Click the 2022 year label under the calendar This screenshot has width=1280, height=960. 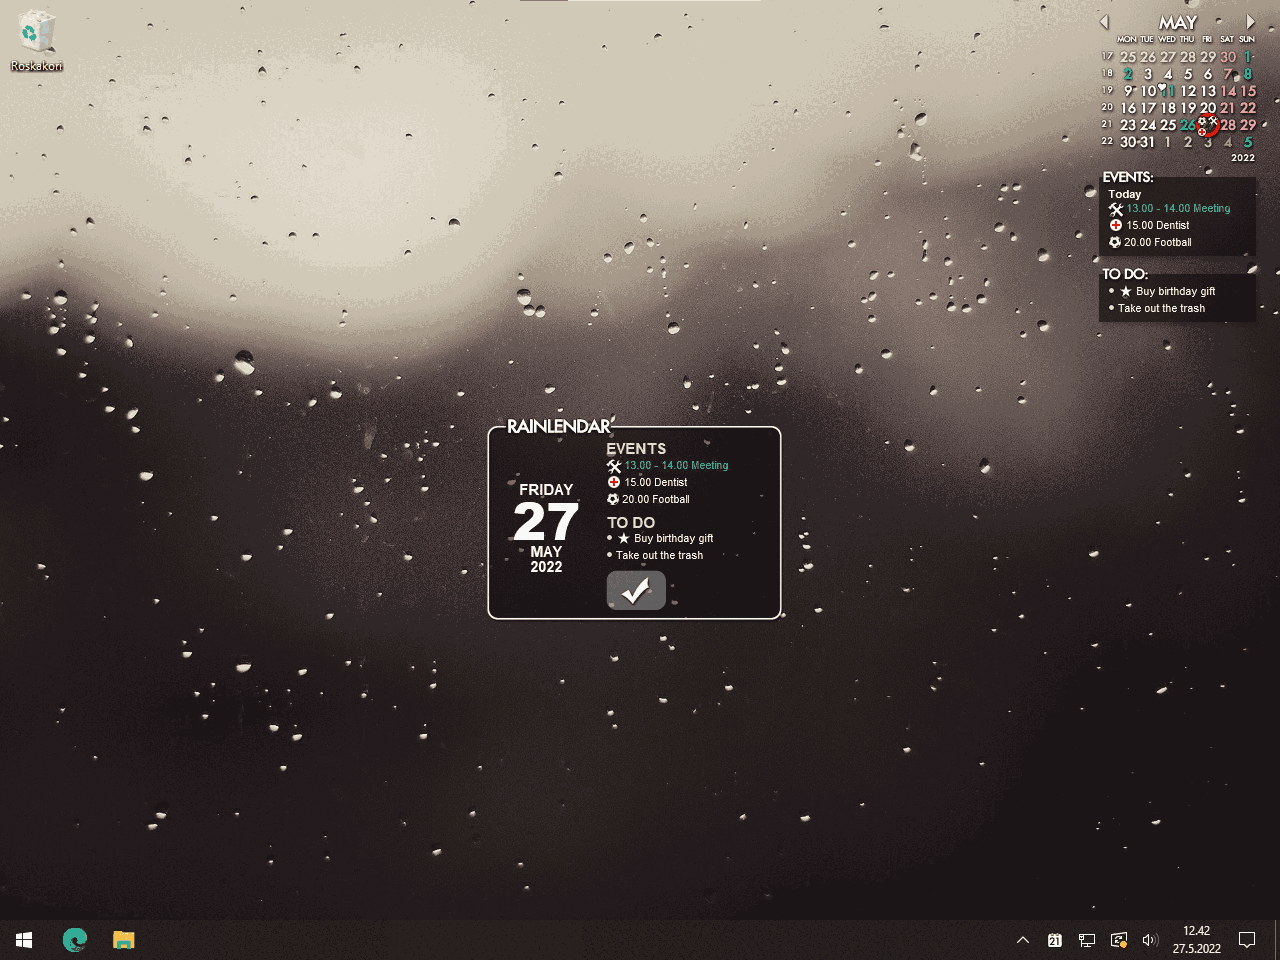point(1243,157)
